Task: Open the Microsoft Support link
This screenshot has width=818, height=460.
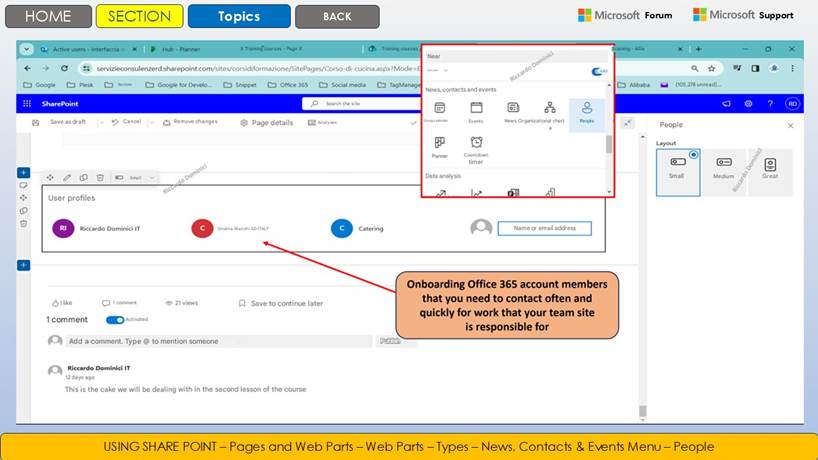Action: 743,15
